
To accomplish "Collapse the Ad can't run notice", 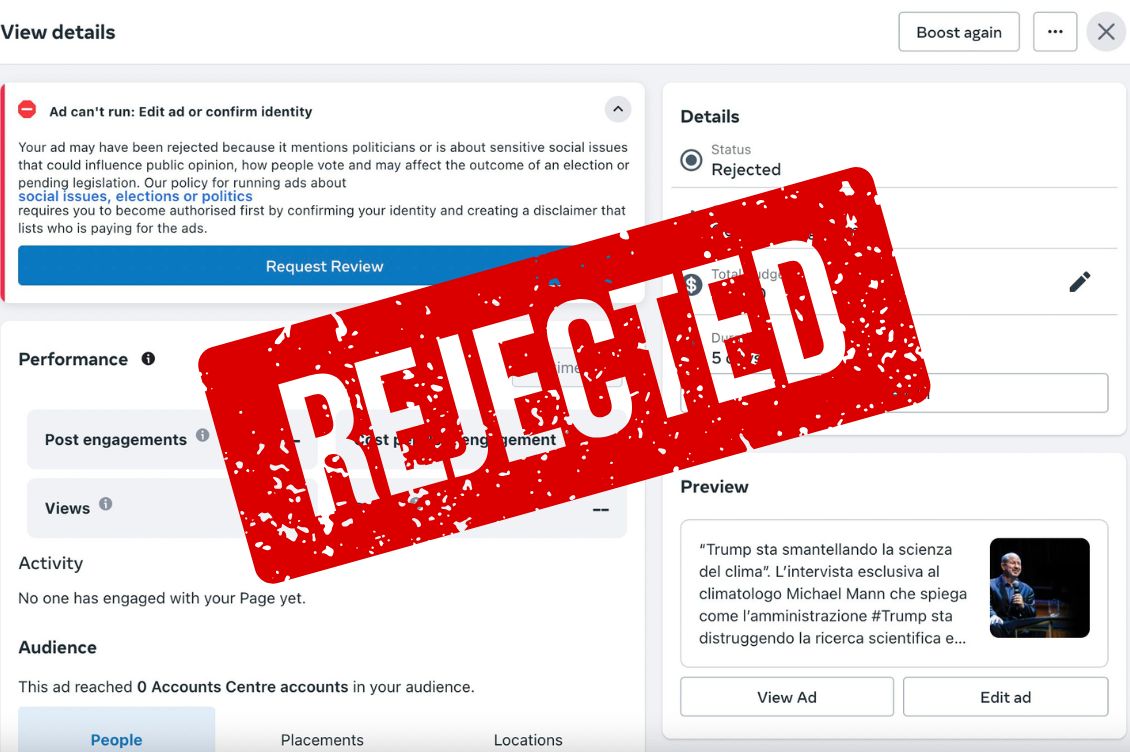I will click(618, 109).
